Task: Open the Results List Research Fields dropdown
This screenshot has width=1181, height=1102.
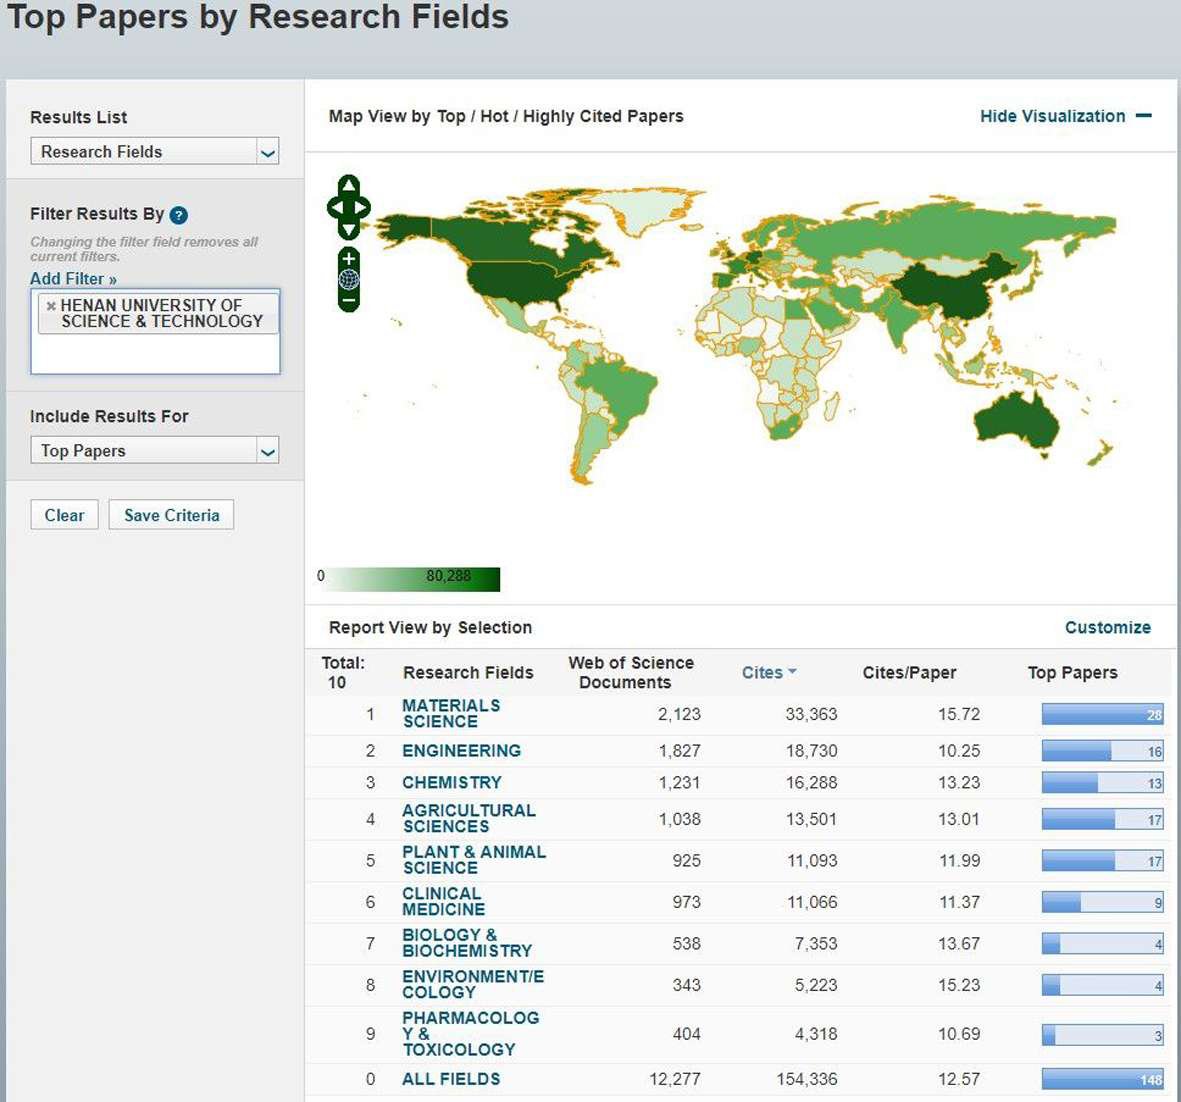Action: [154, 151]
